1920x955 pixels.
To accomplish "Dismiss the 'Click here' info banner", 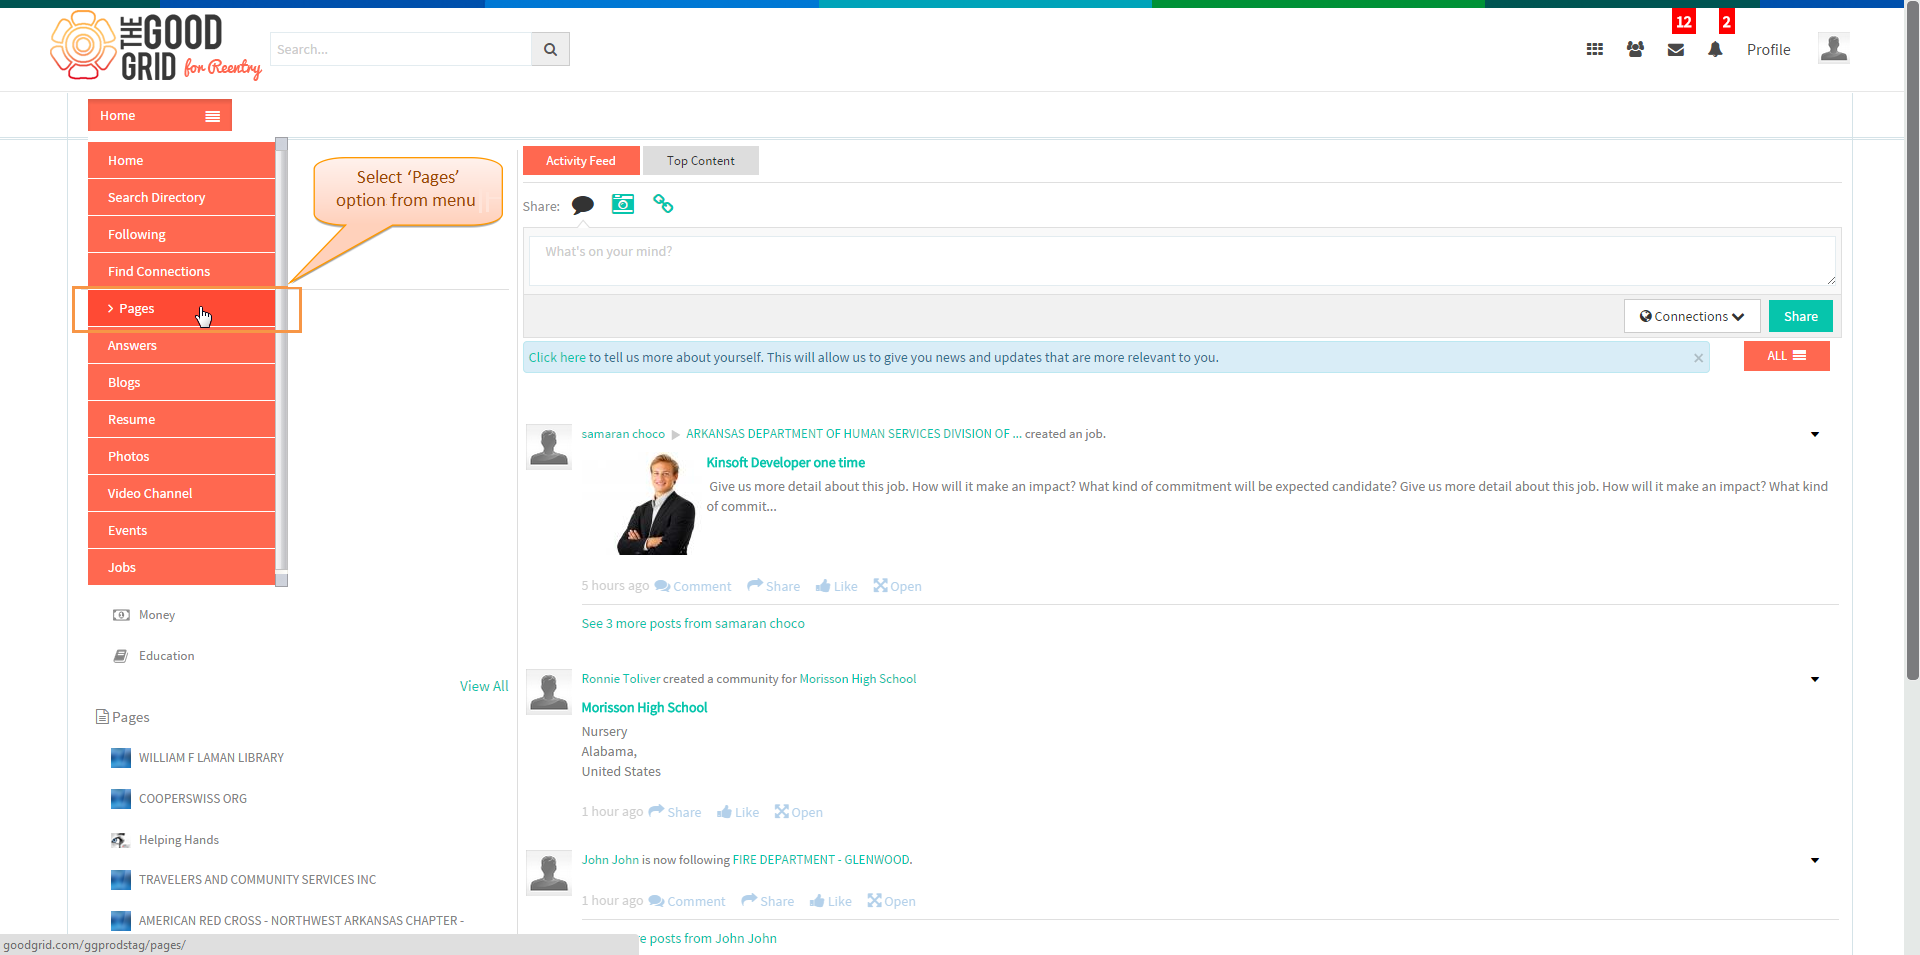I will click(1698, 358).
